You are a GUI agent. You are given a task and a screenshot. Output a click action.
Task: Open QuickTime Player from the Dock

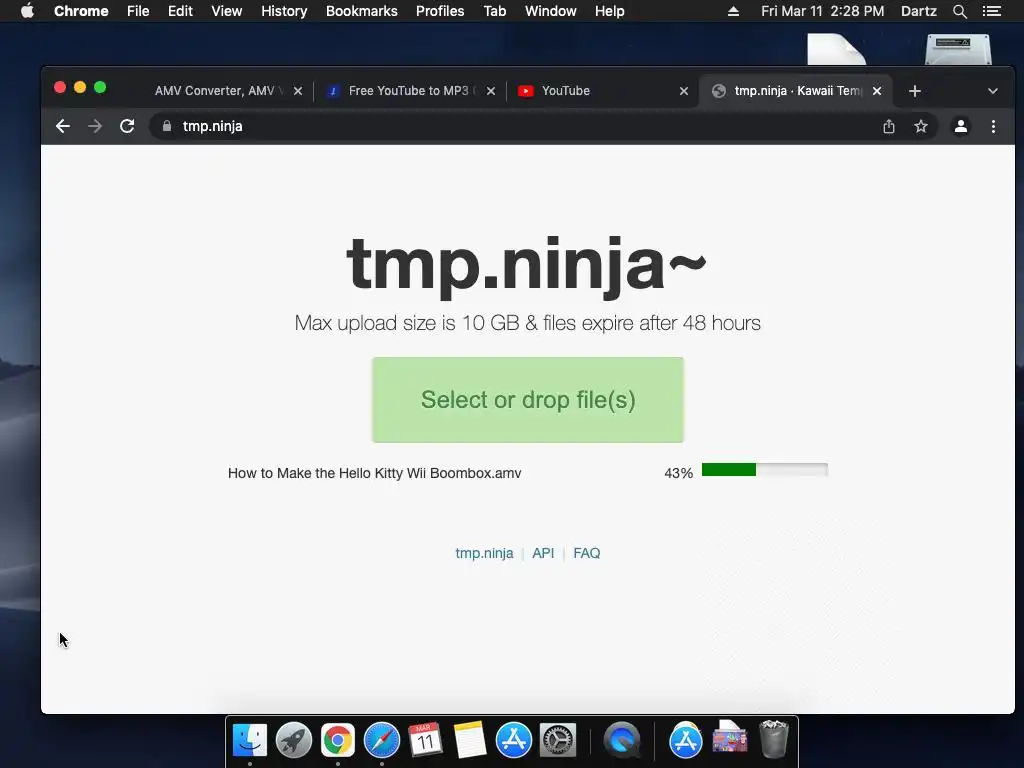[622, 740]
